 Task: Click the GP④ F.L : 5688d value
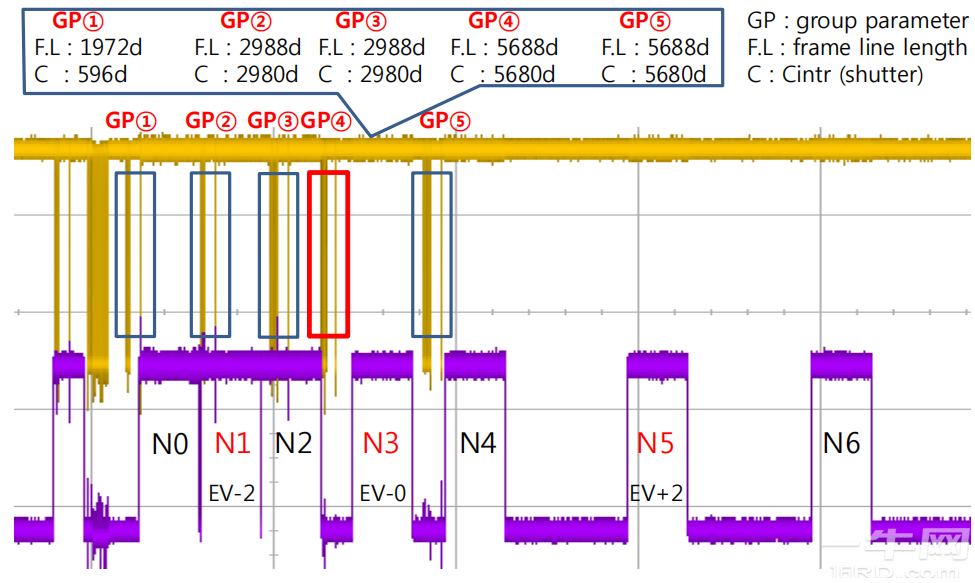pyautogui.click(x=504, y=47)
